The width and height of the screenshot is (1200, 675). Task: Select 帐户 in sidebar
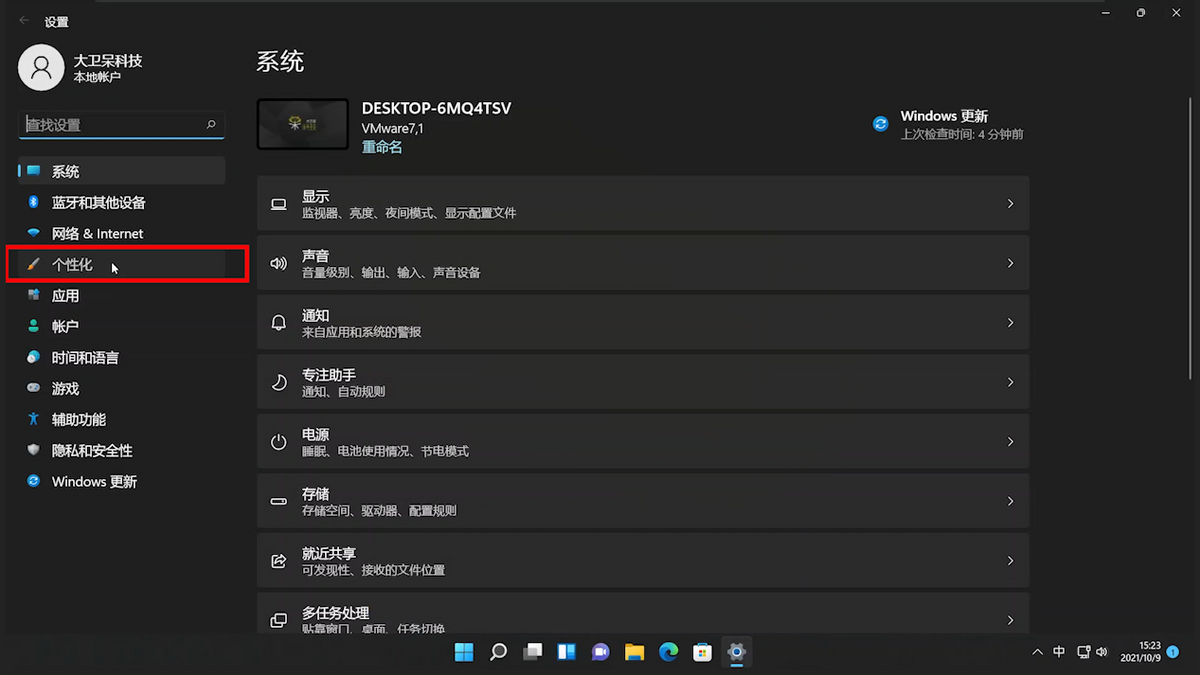pyautogui.click(x=122, y=326)
